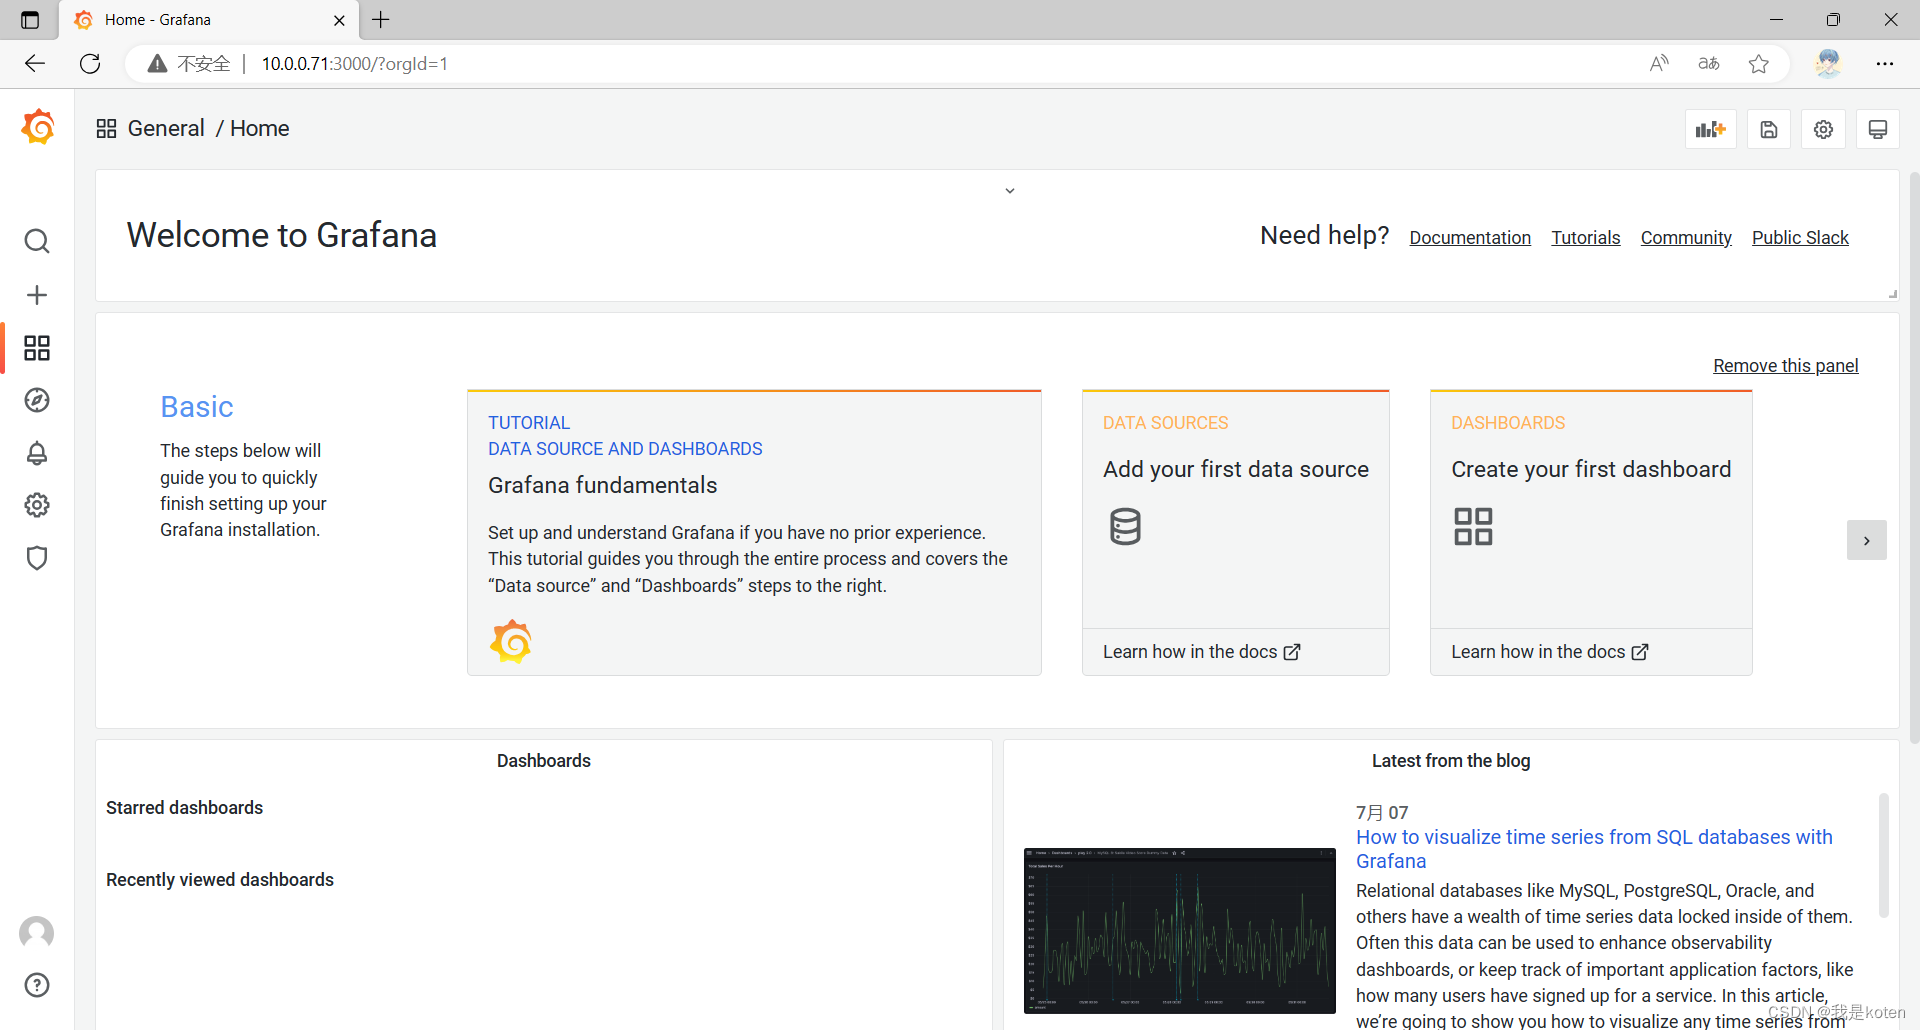Click the Save dashboard disk icon

(1769, 129)
